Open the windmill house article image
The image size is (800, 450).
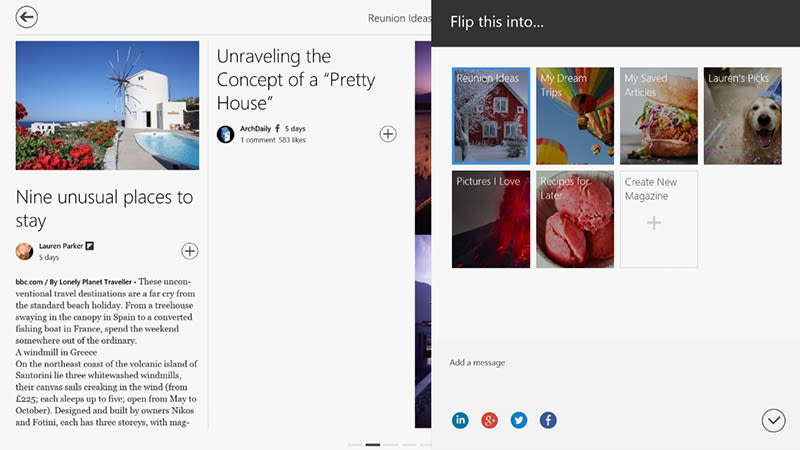(x=107, y=105)
